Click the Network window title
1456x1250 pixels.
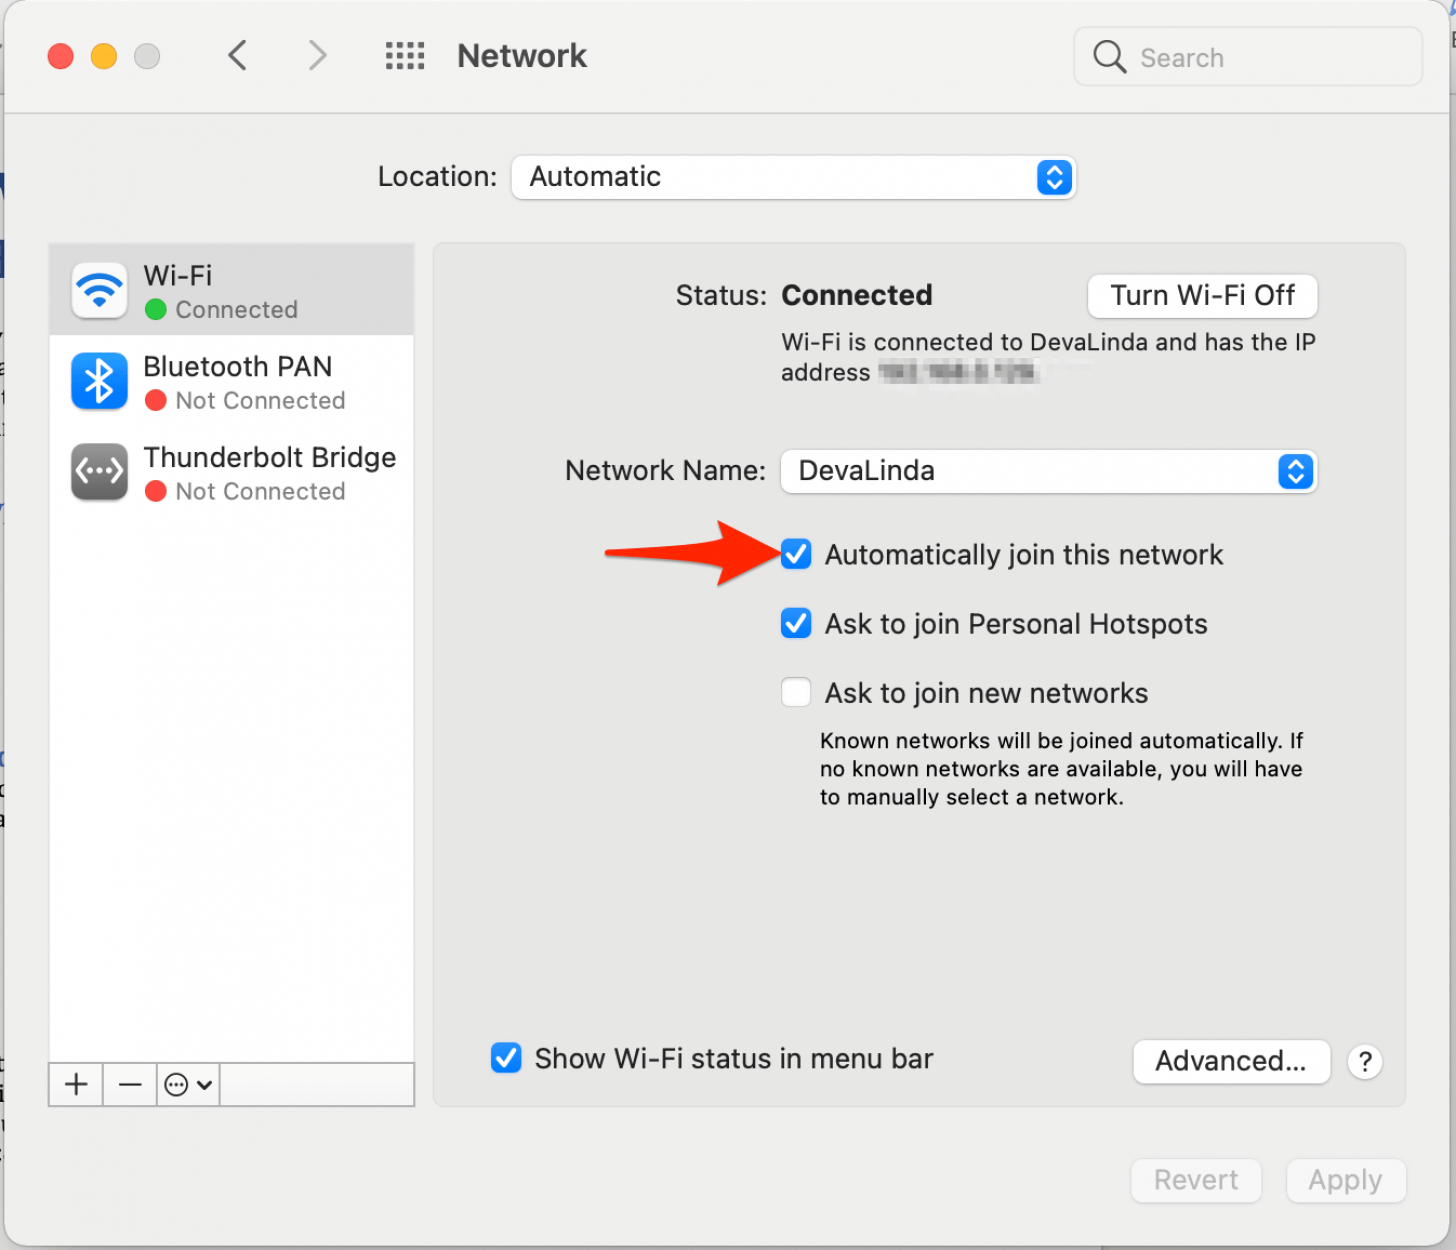pos(521,56)
